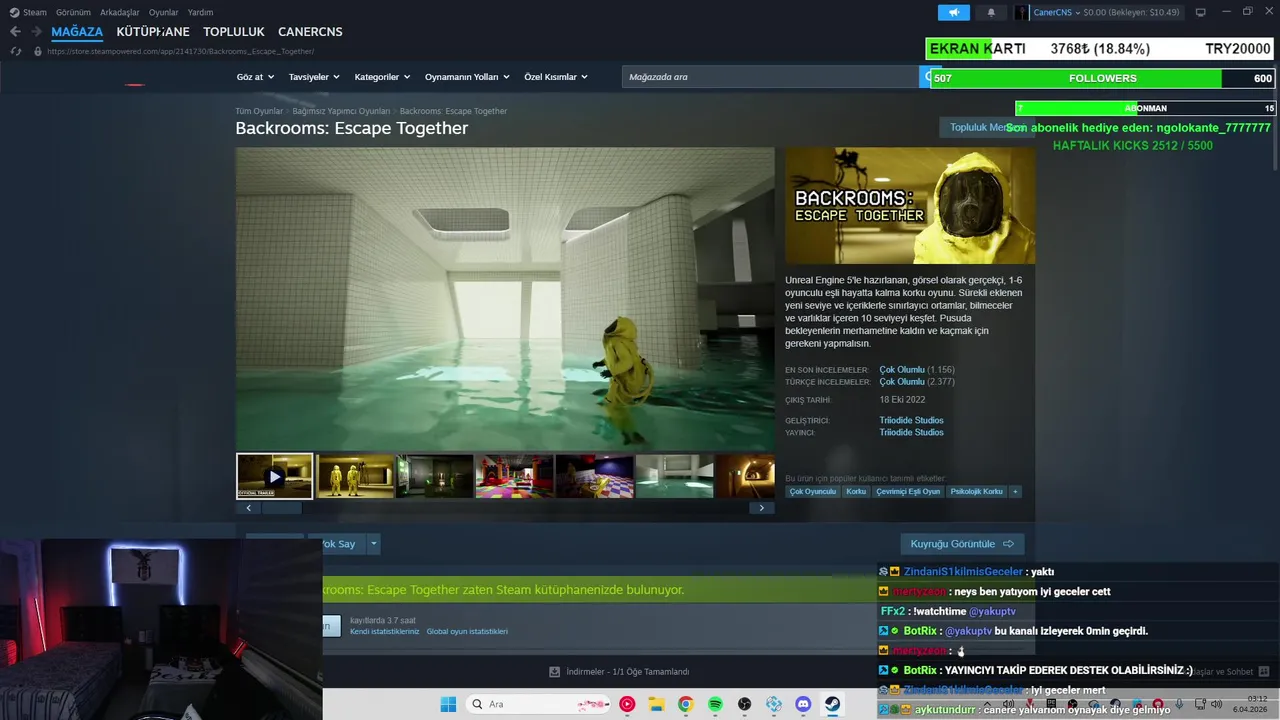Open Bağımsız Yapımcı Oyunları breadcrumb link
1280x720 pixels.
[x=341, y=111]
